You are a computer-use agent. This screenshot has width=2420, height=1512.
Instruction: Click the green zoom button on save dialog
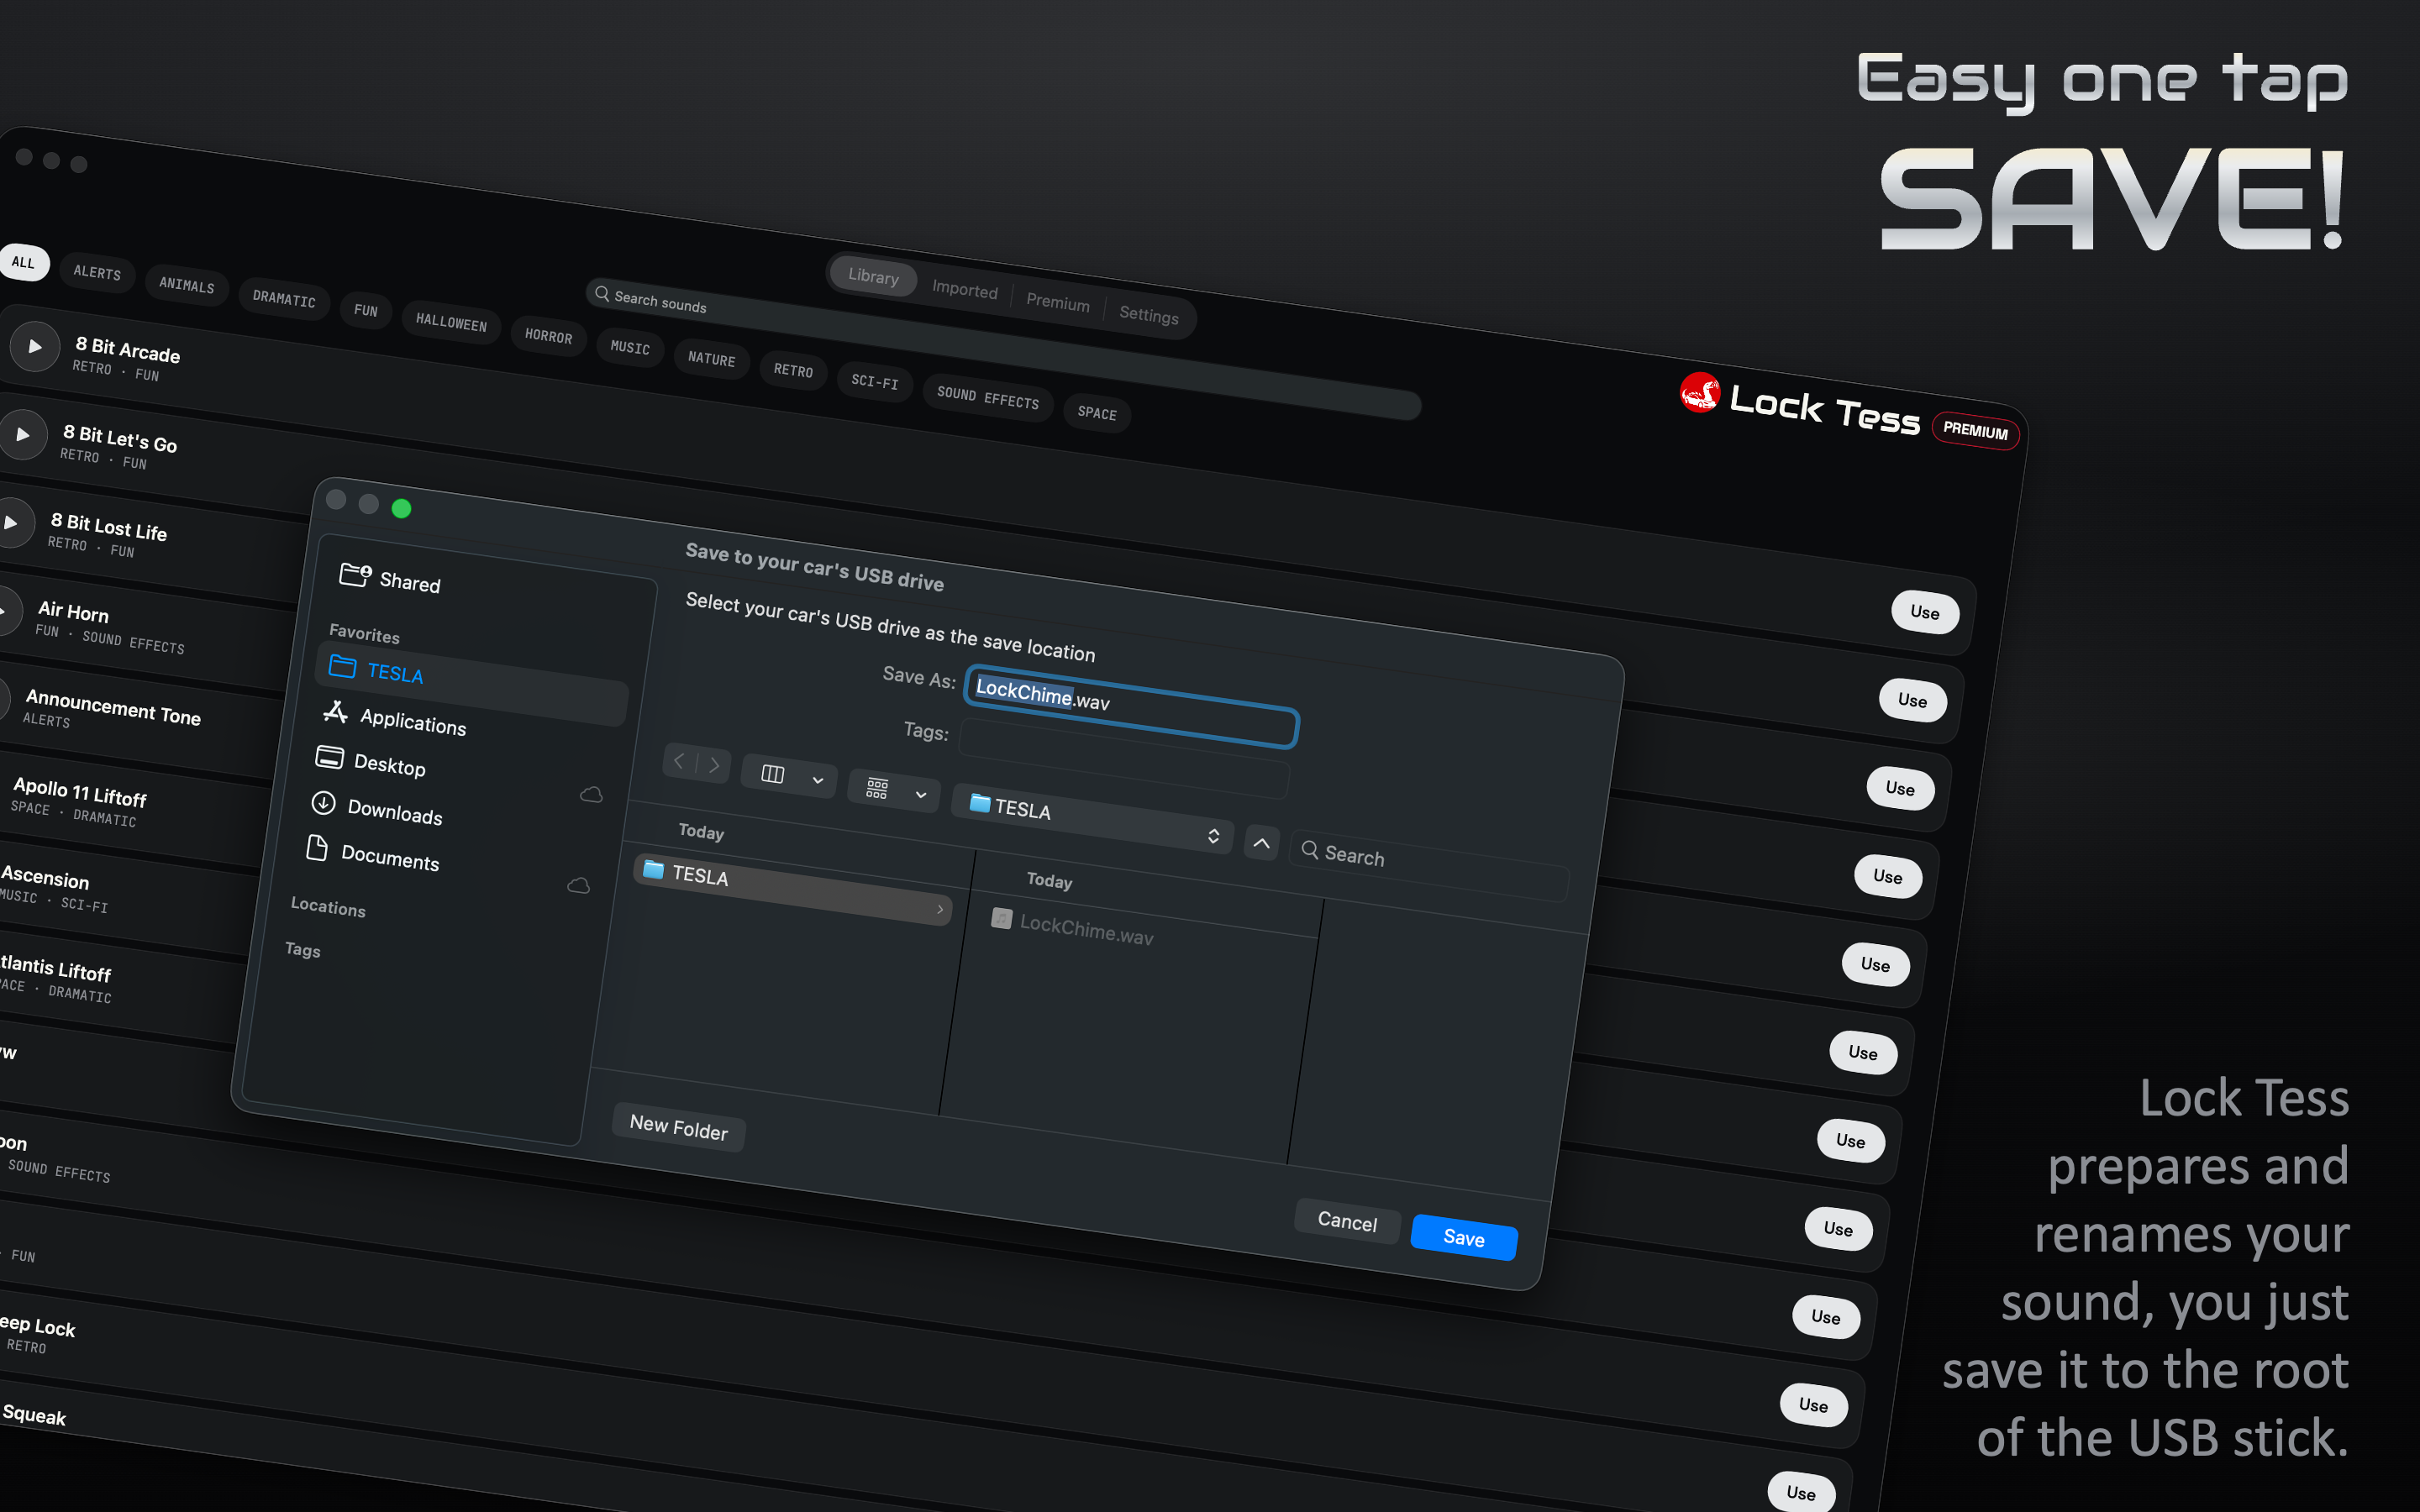coord(401,509)
